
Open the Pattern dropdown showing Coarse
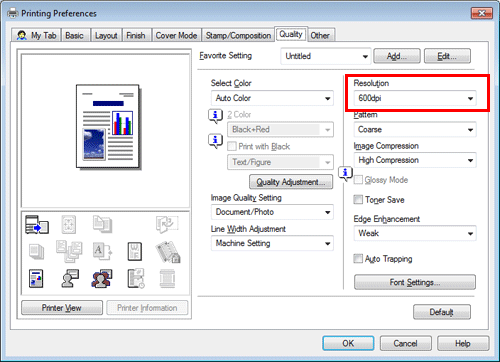coord(415,129)
